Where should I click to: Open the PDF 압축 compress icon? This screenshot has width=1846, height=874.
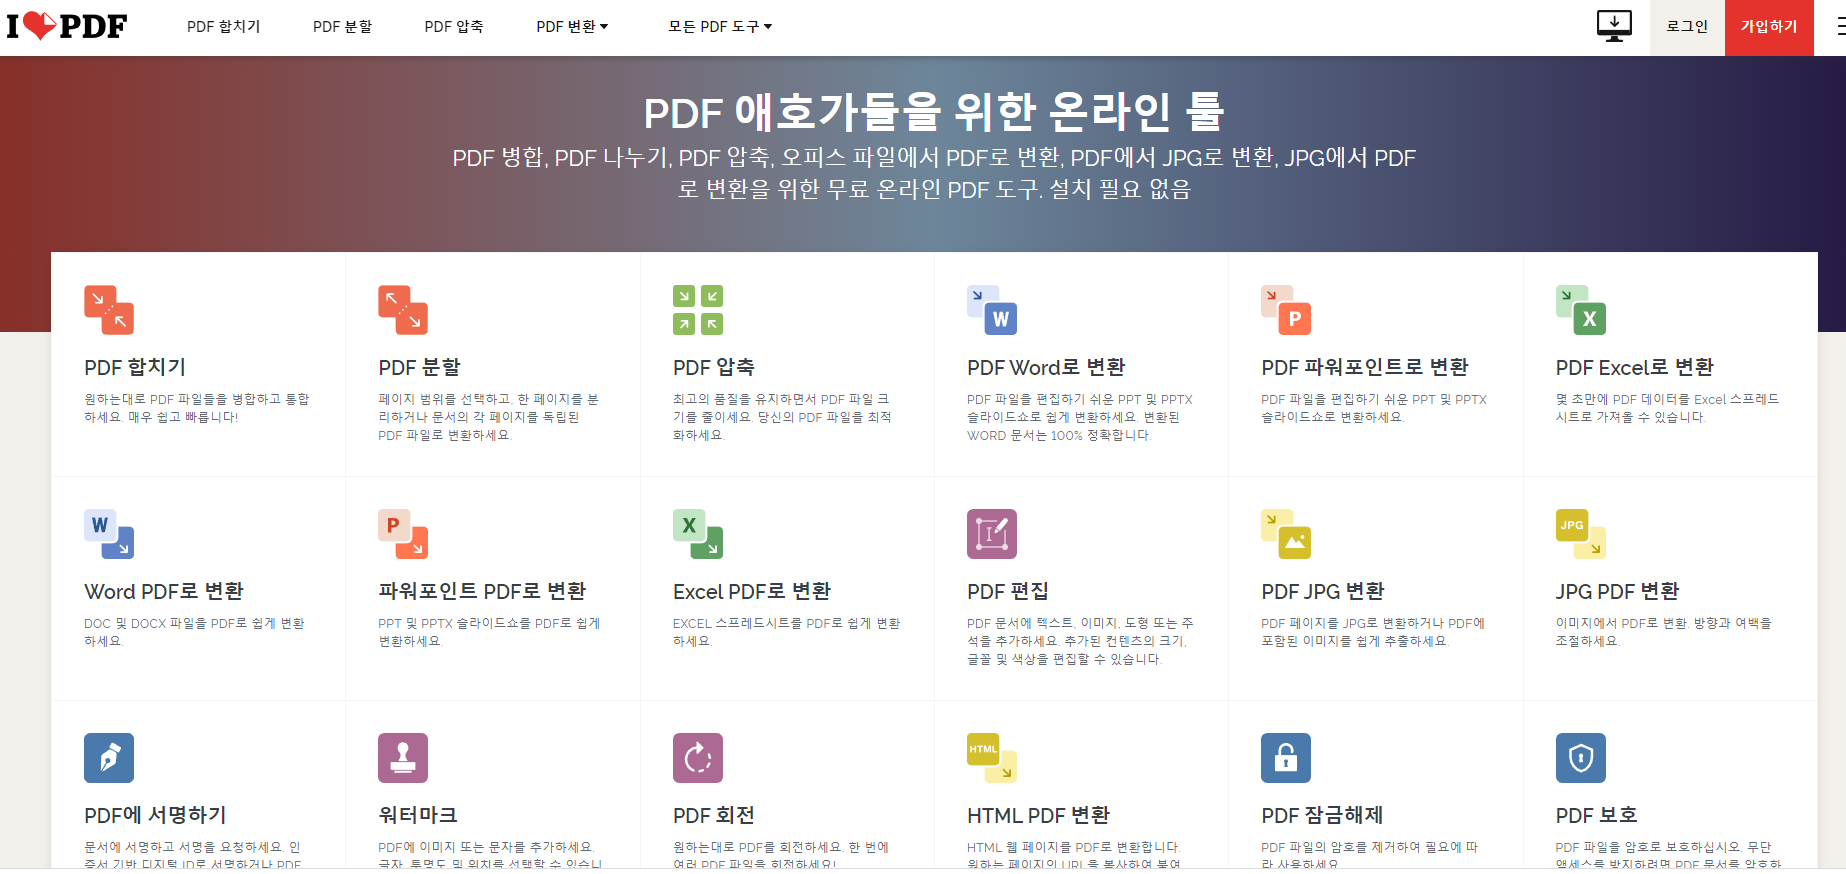point(698,310)
